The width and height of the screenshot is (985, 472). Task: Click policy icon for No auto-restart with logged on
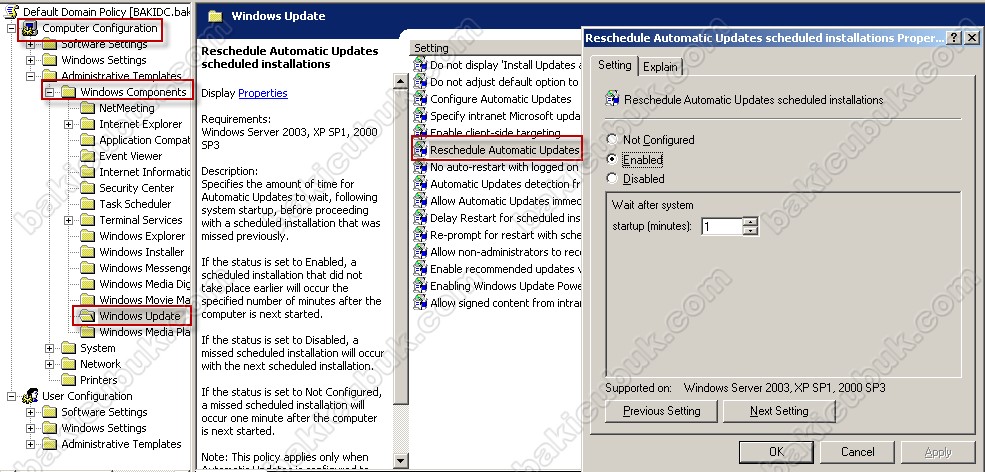[420, 167]
